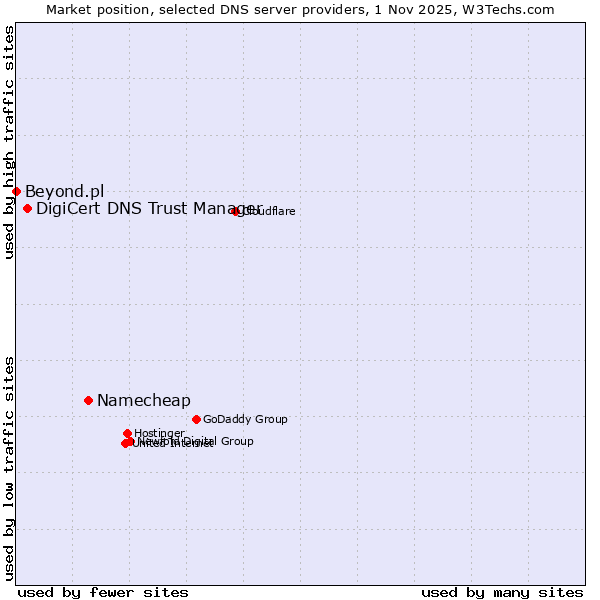The height and width of the screenshot is (600, 600).
Task: Click the DigiCert DNS Trust Manager marker
Action: (x=28, y=208)
